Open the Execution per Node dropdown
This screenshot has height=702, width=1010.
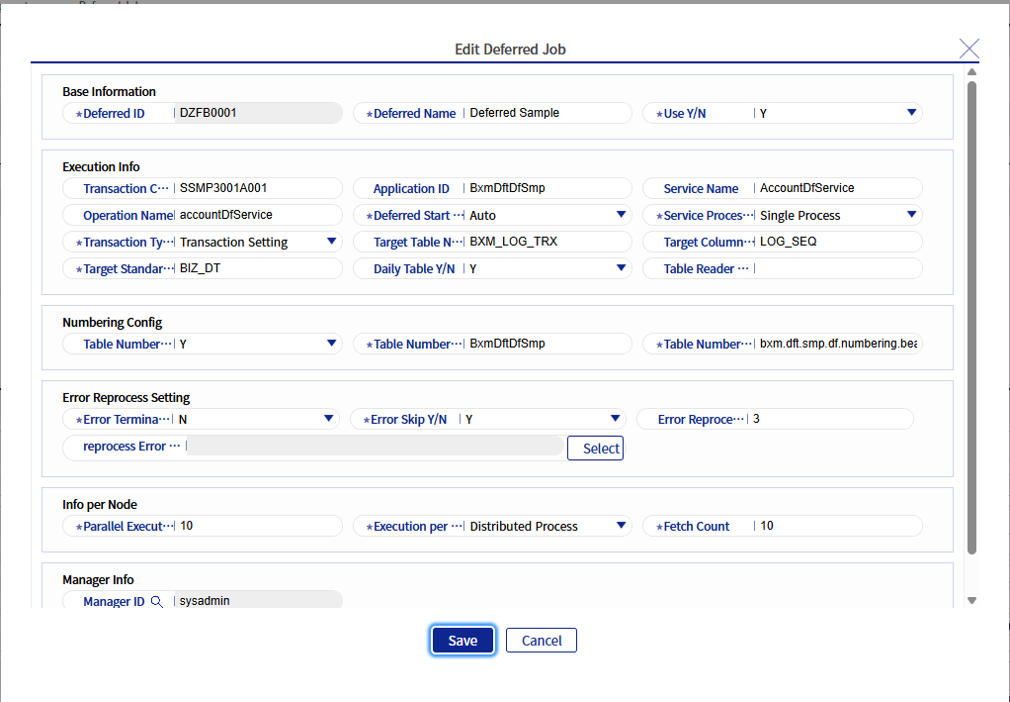pyautogui.click(x=621, y=525)
